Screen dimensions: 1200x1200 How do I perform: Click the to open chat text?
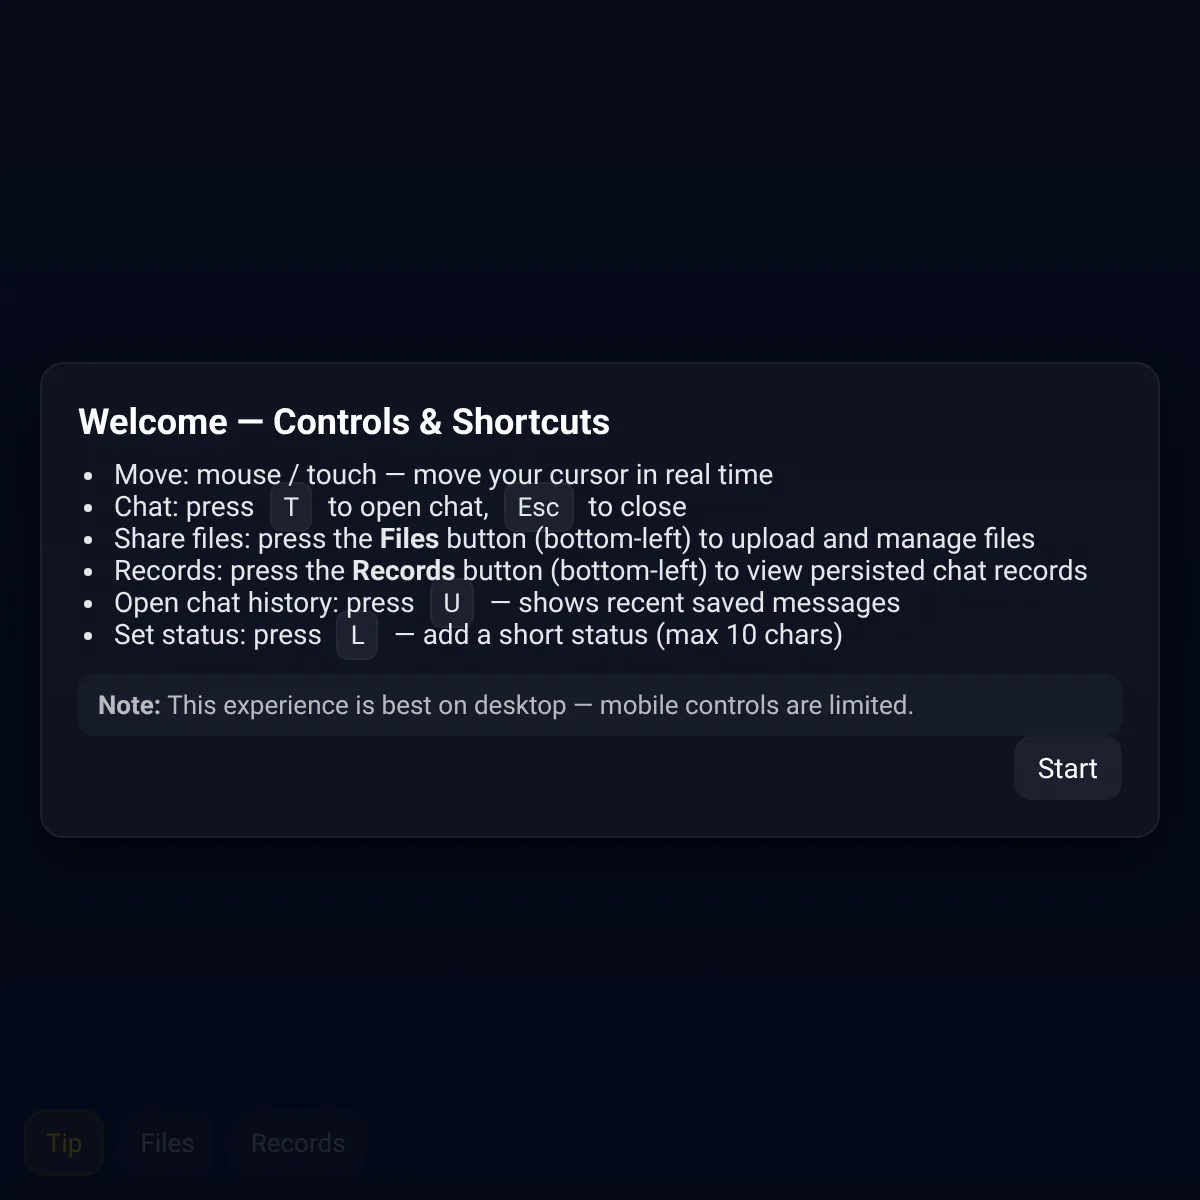click(408, 507)
